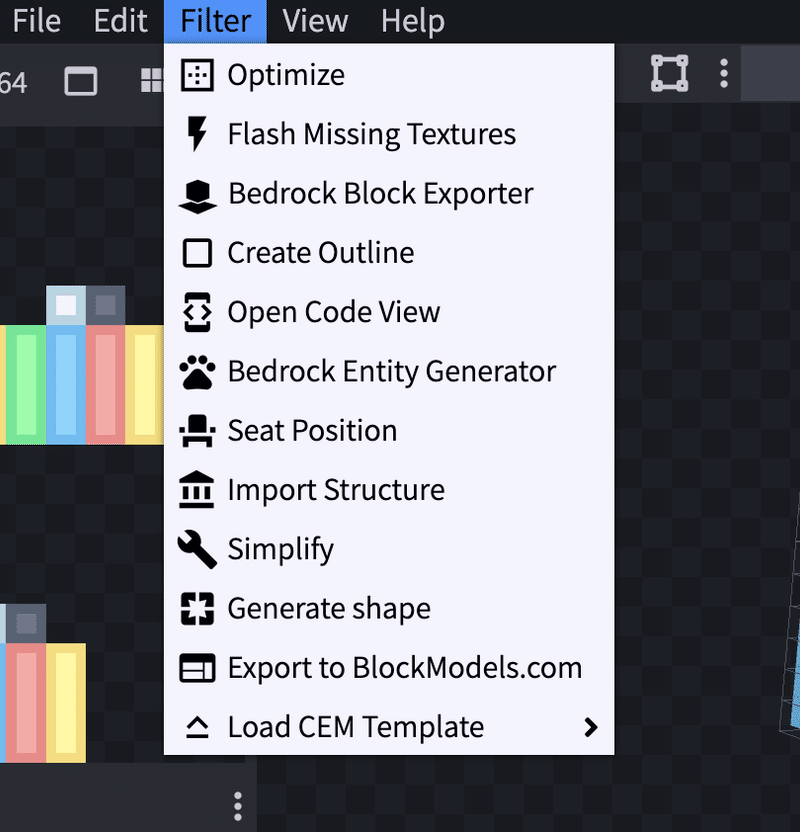Expand the Load CEM Template submenu arrow
Viewport: 800px width, 832px height.
(x=590, y=727)
